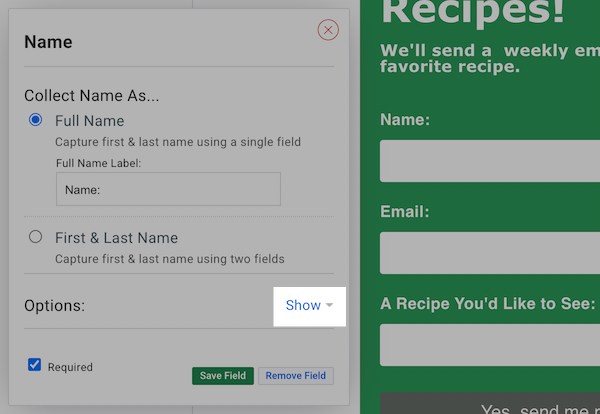Choose the First & Last Name radio option
The image size is (600, 414).
pos(36,237)
